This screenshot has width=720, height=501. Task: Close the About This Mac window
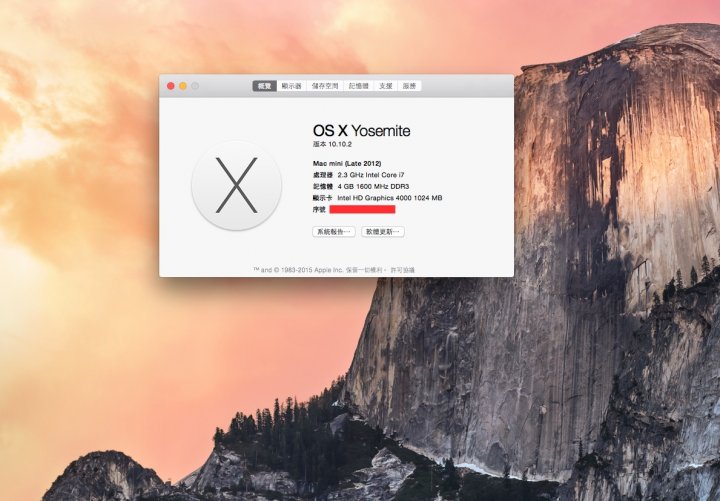coord(170,86)
